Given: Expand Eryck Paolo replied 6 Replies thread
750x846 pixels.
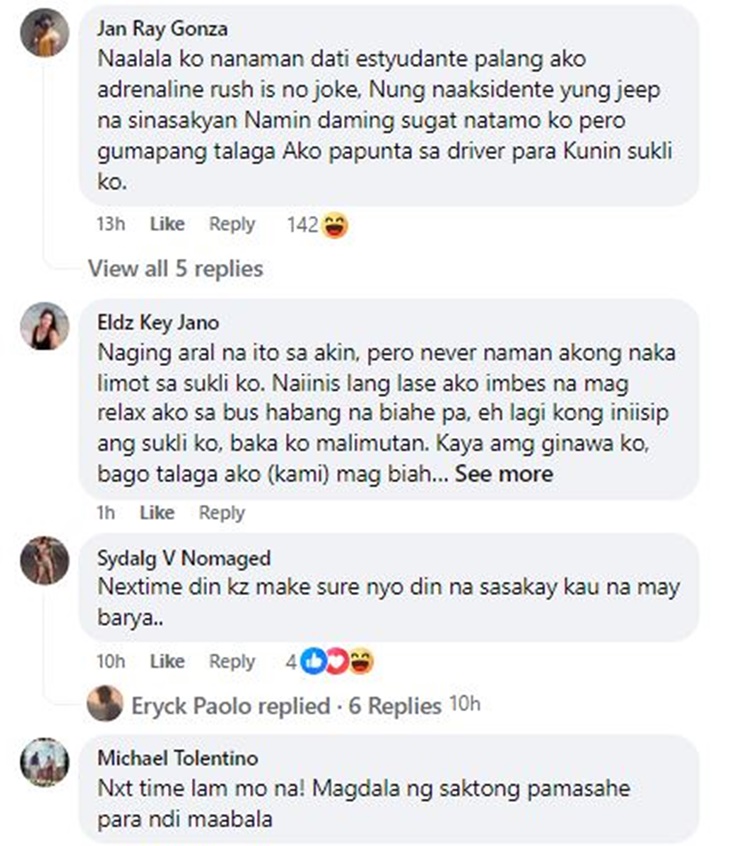Looking at the screenshot, I should coord(287,706).
